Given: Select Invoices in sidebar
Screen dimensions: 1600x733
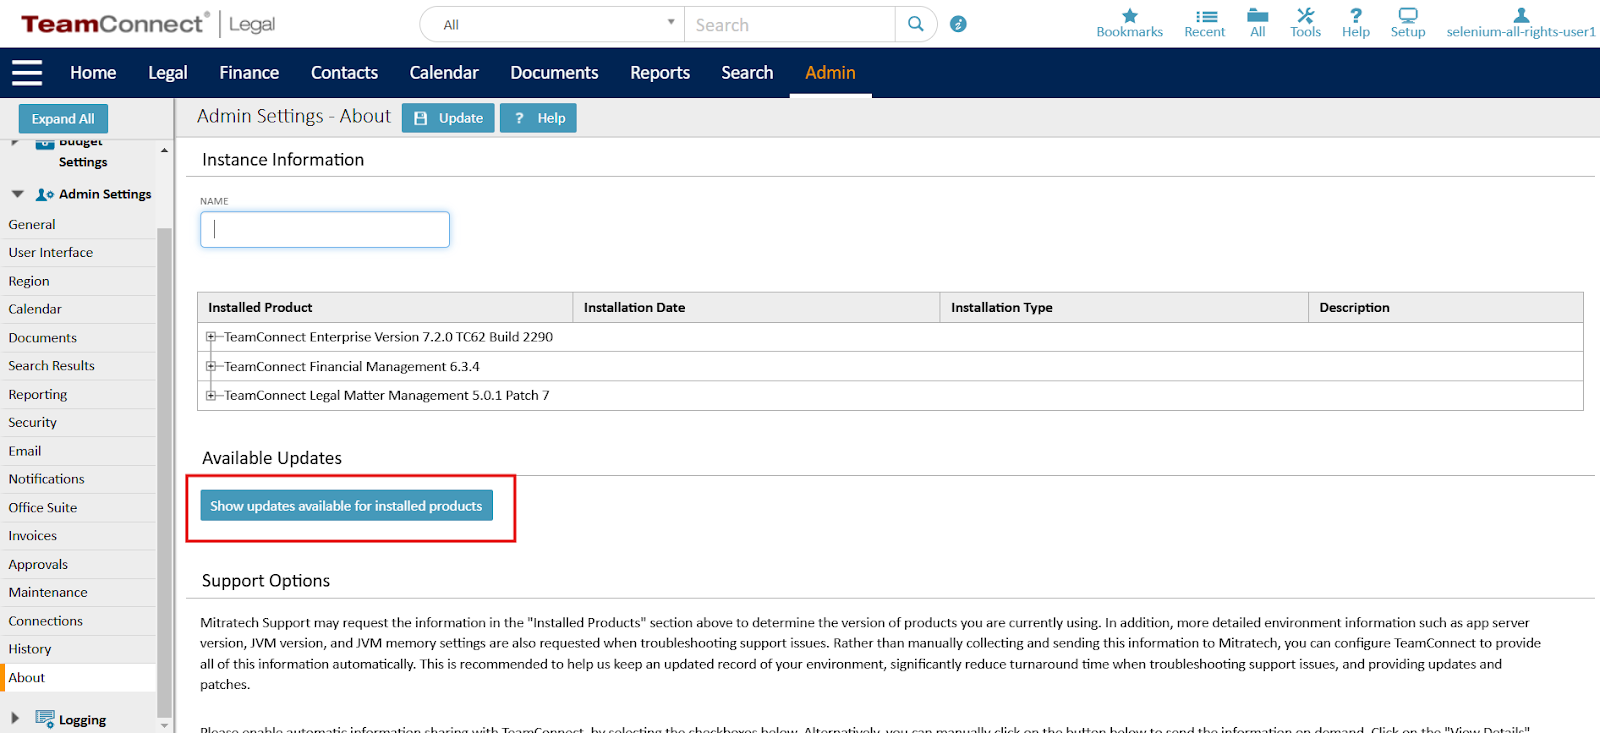Looking at the screenshot, I should tap(78, 536).
